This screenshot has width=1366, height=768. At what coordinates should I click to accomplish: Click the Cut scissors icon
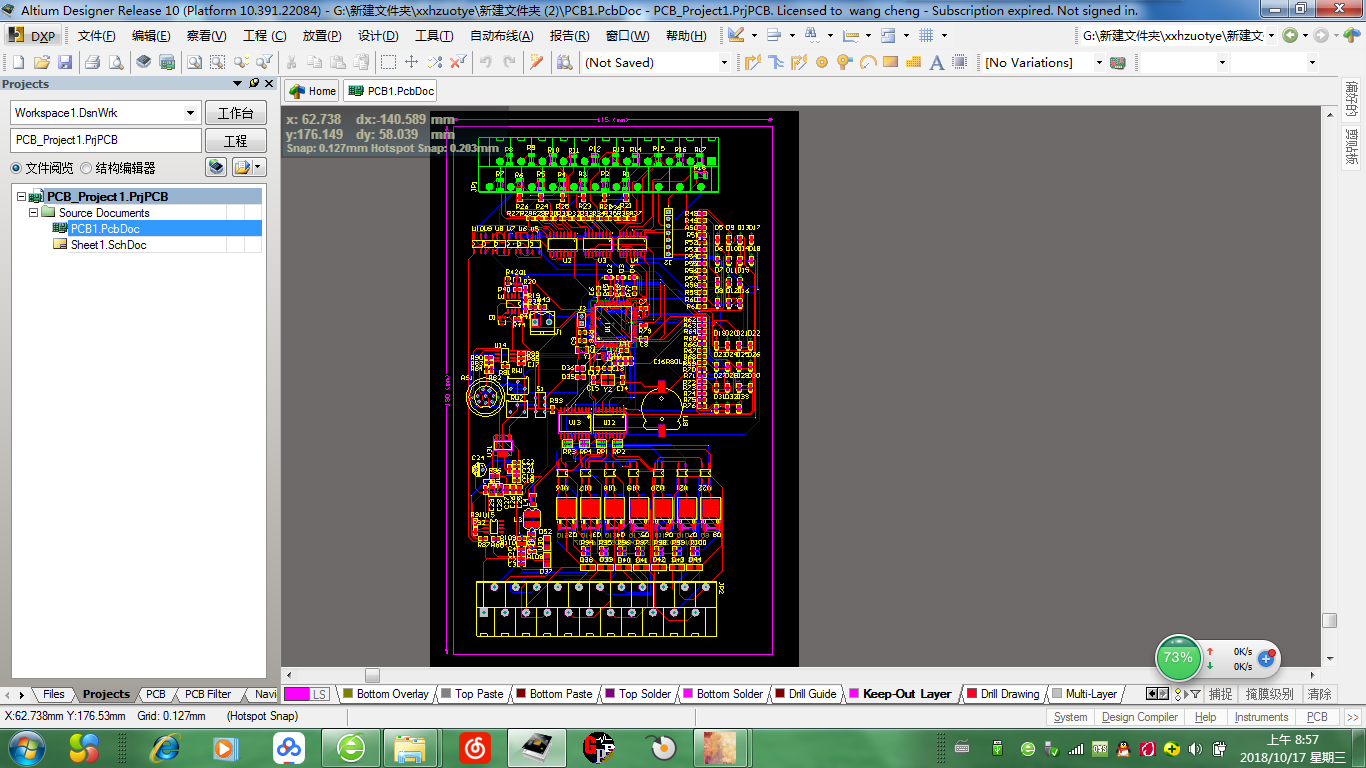point(291,62)
